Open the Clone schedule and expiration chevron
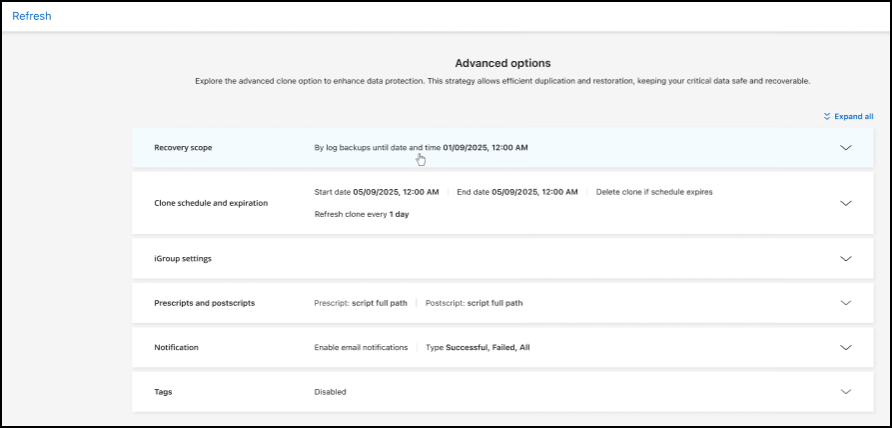The width and height of the screenshot is (892, 428). [x=846, y=202]
